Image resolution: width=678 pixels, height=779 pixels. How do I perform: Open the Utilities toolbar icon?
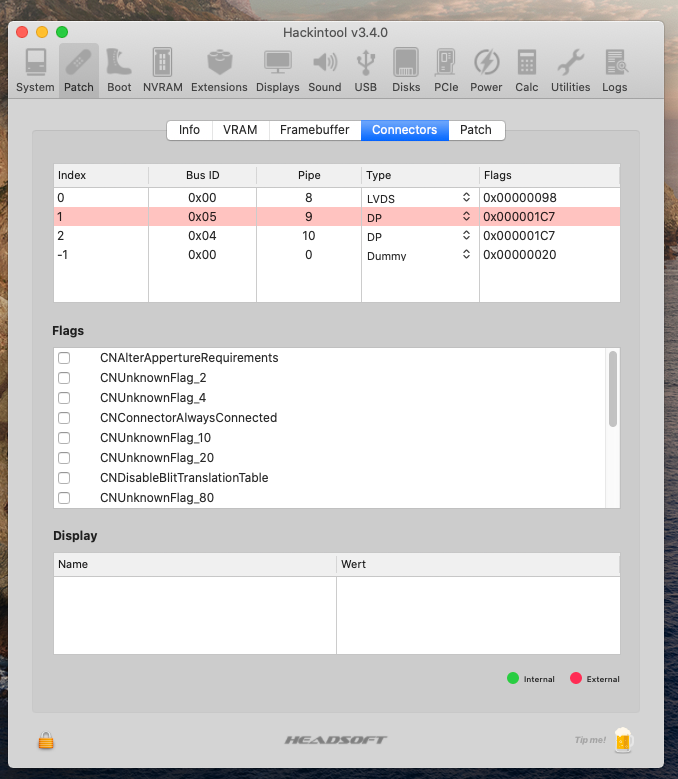coord(570,71)
